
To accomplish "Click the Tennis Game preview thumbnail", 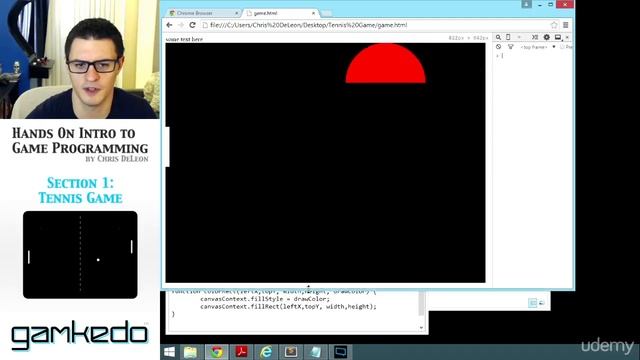I will 80,255.
